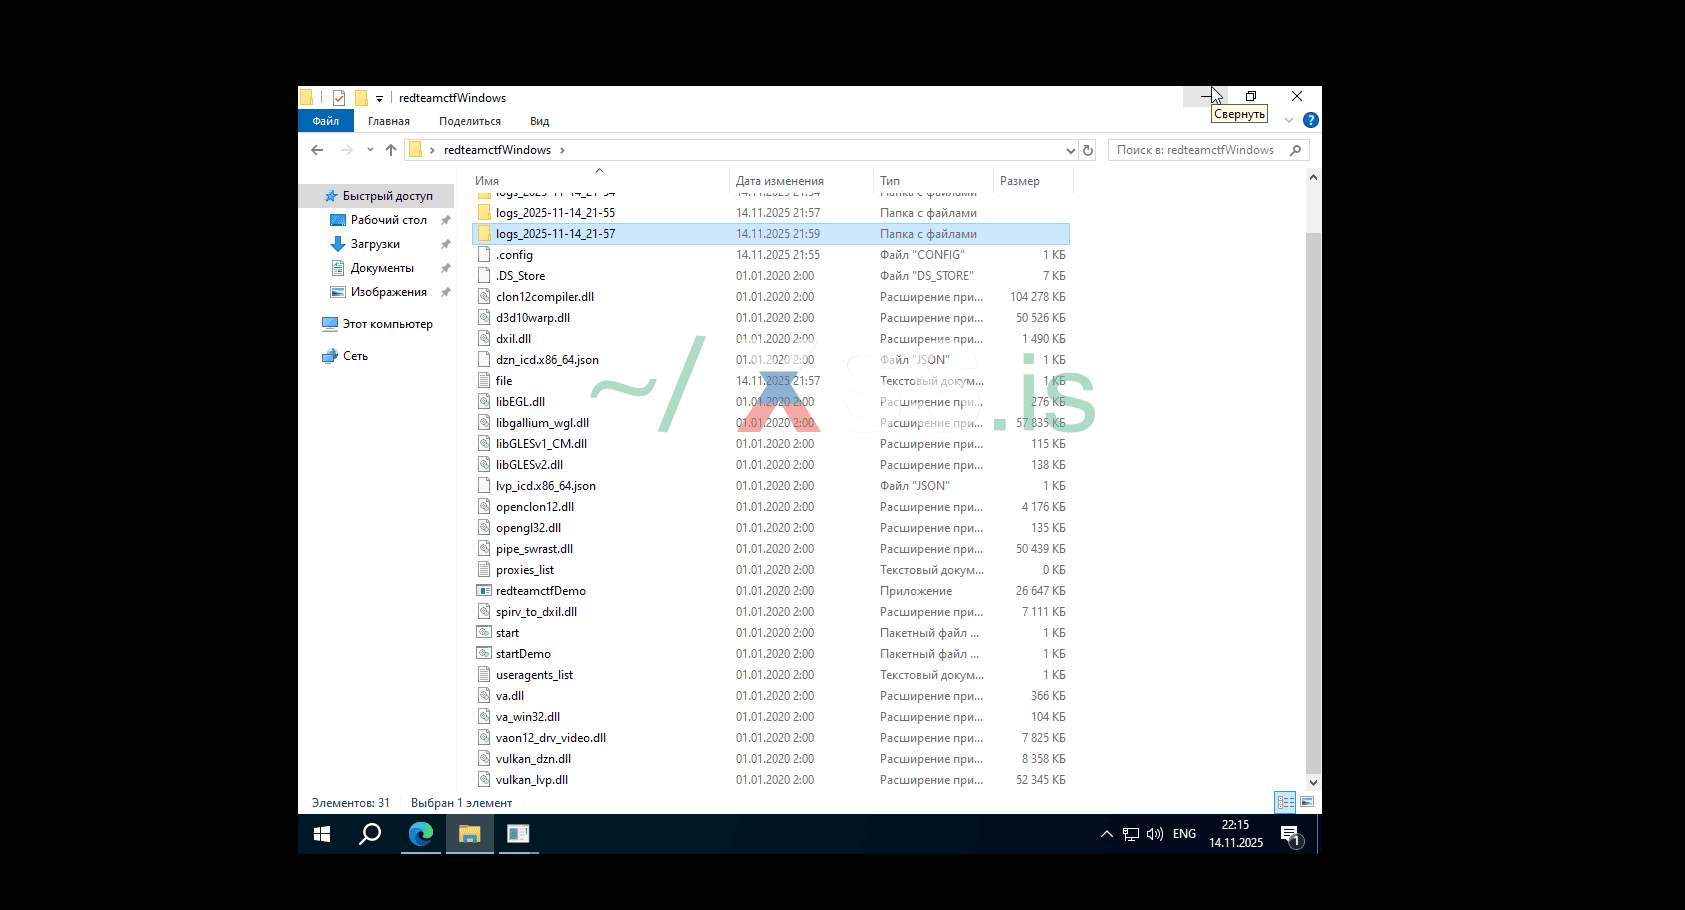This screenshot has width=1685, height=910.
Task: Expand the ribbon using the chevron
Action: [x=1289, y=120]
